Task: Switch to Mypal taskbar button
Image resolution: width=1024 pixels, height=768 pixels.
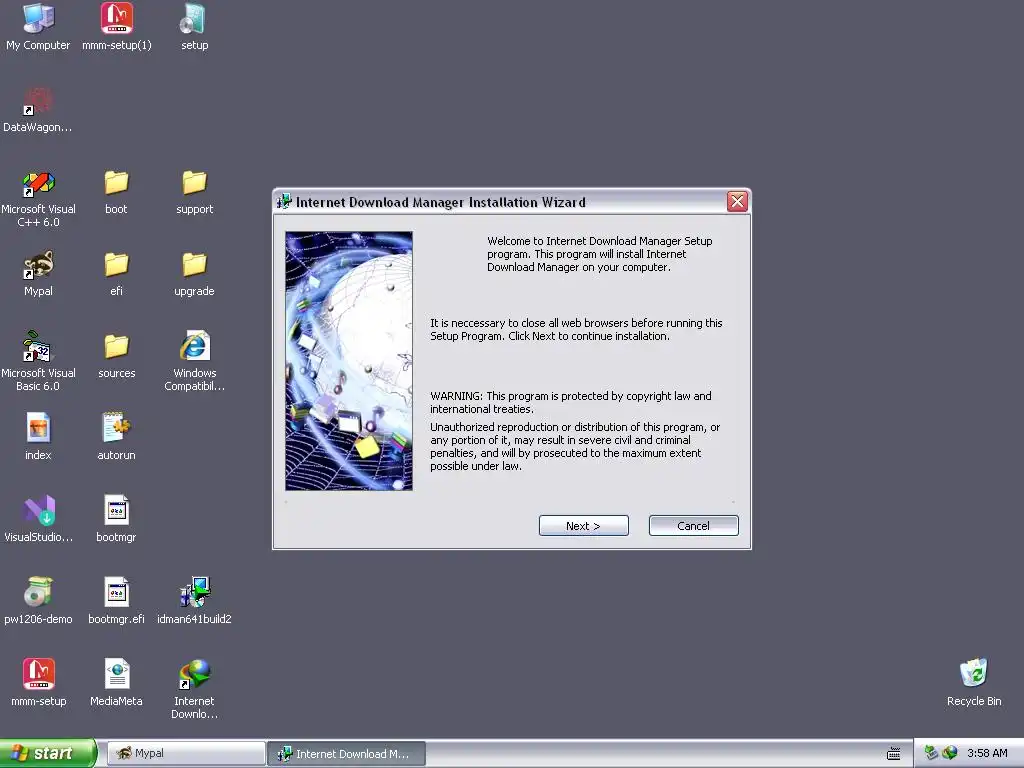Action: 186,754
